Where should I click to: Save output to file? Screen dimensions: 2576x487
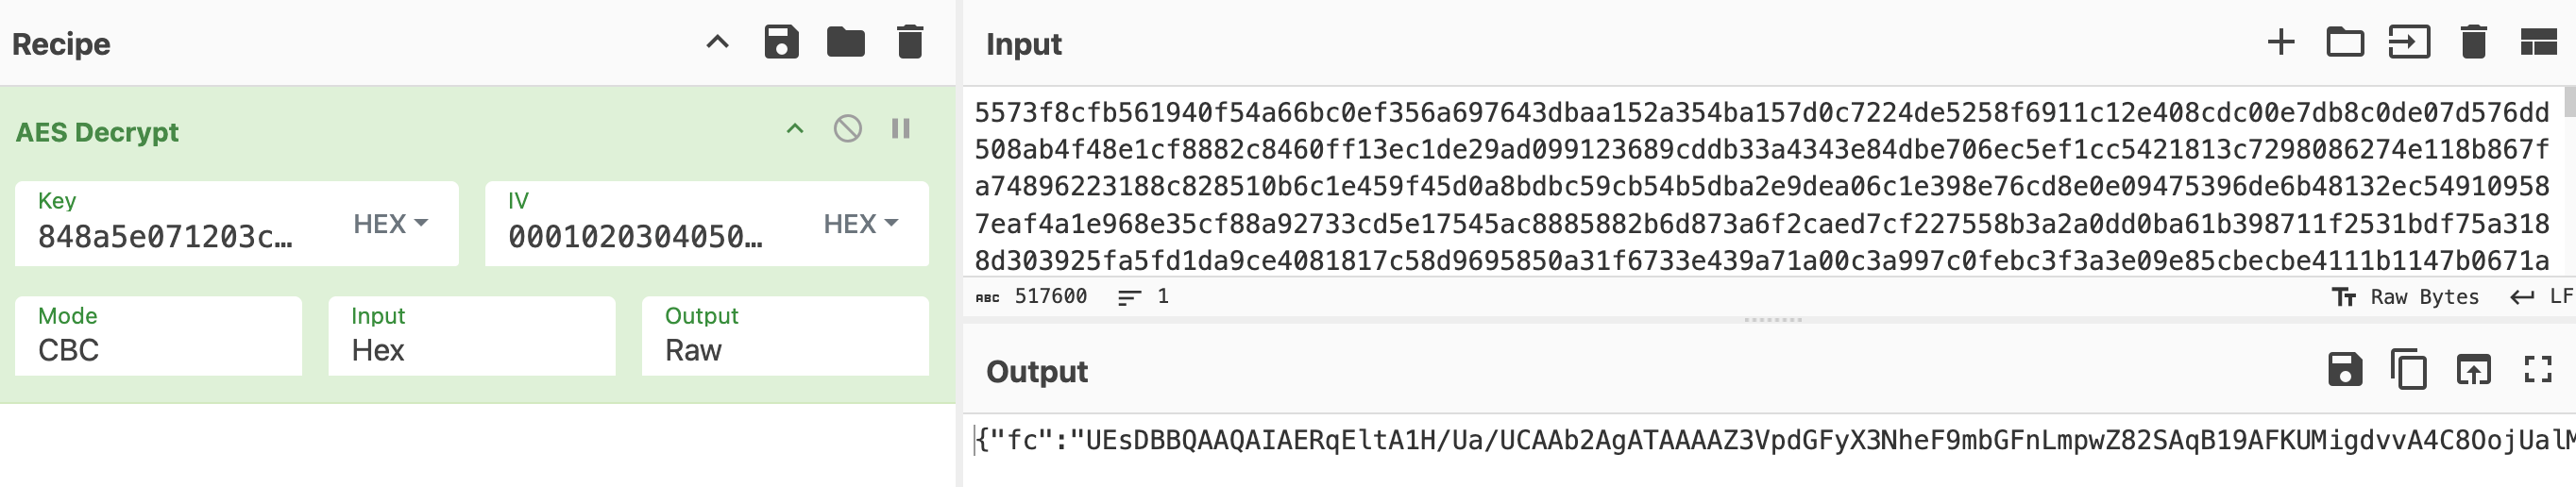2345,370
